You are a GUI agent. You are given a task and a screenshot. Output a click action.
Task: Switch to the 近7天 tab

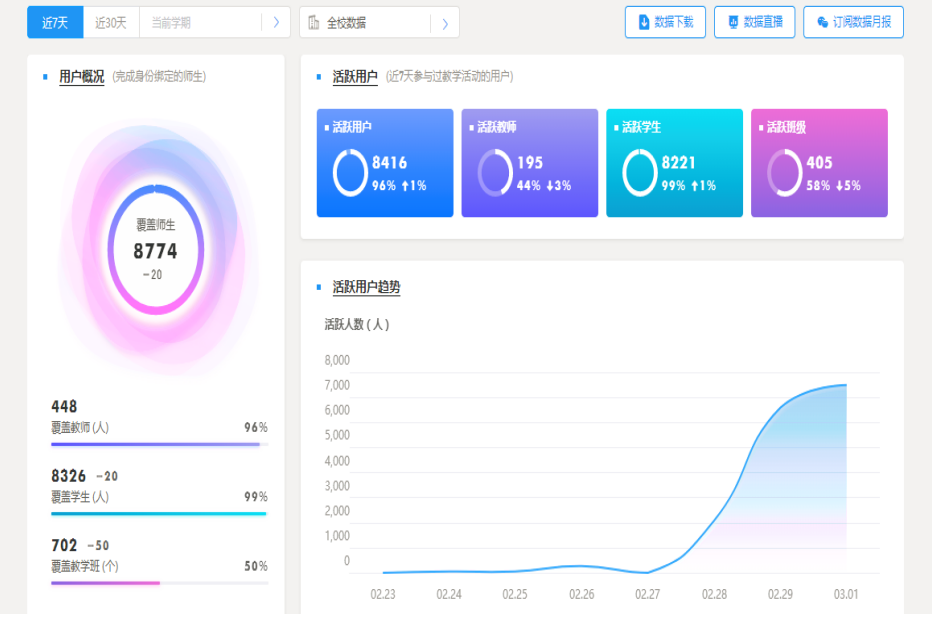(55, 22)
